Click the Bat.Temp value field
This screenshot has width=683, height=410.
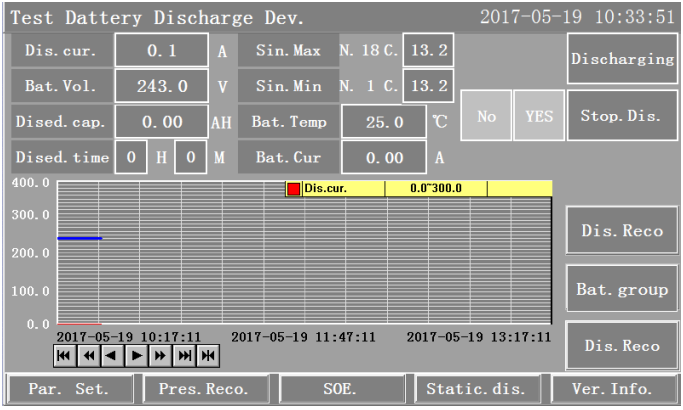(x=384, y=123)
